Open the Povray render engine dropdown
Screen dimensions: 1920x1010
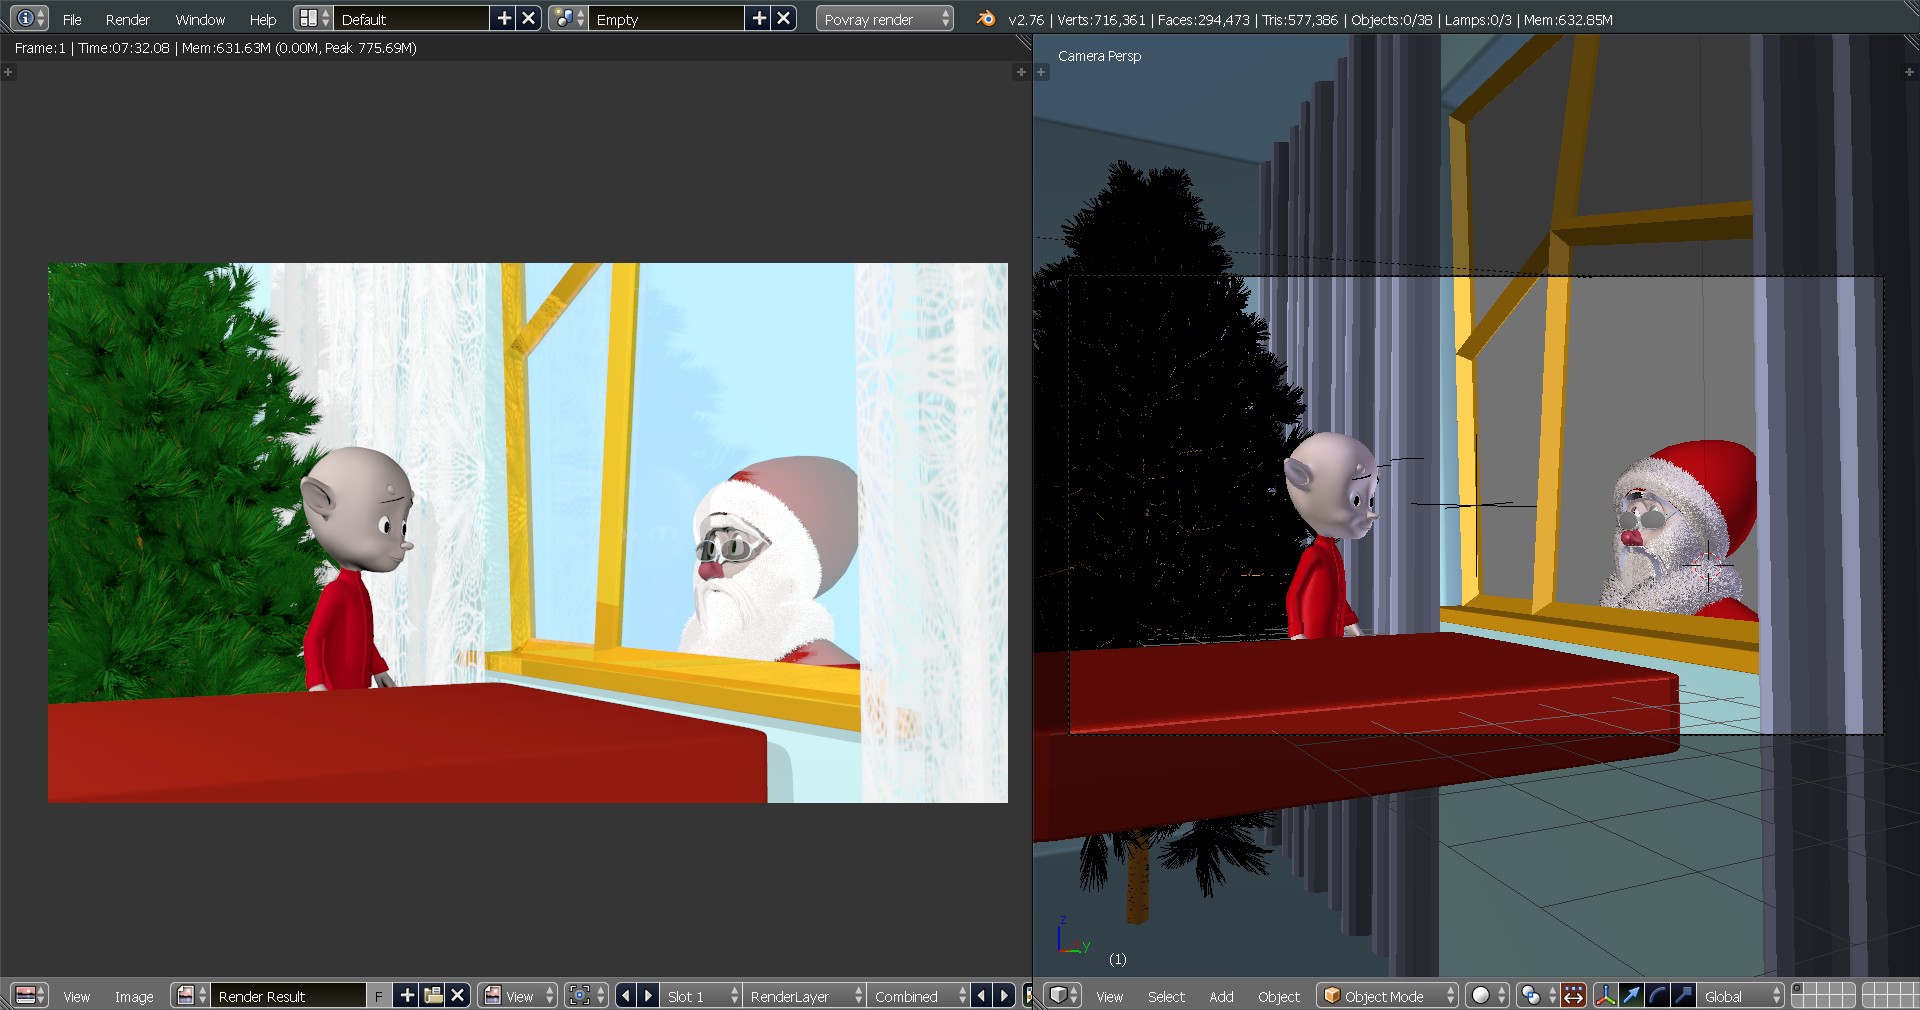885,19
